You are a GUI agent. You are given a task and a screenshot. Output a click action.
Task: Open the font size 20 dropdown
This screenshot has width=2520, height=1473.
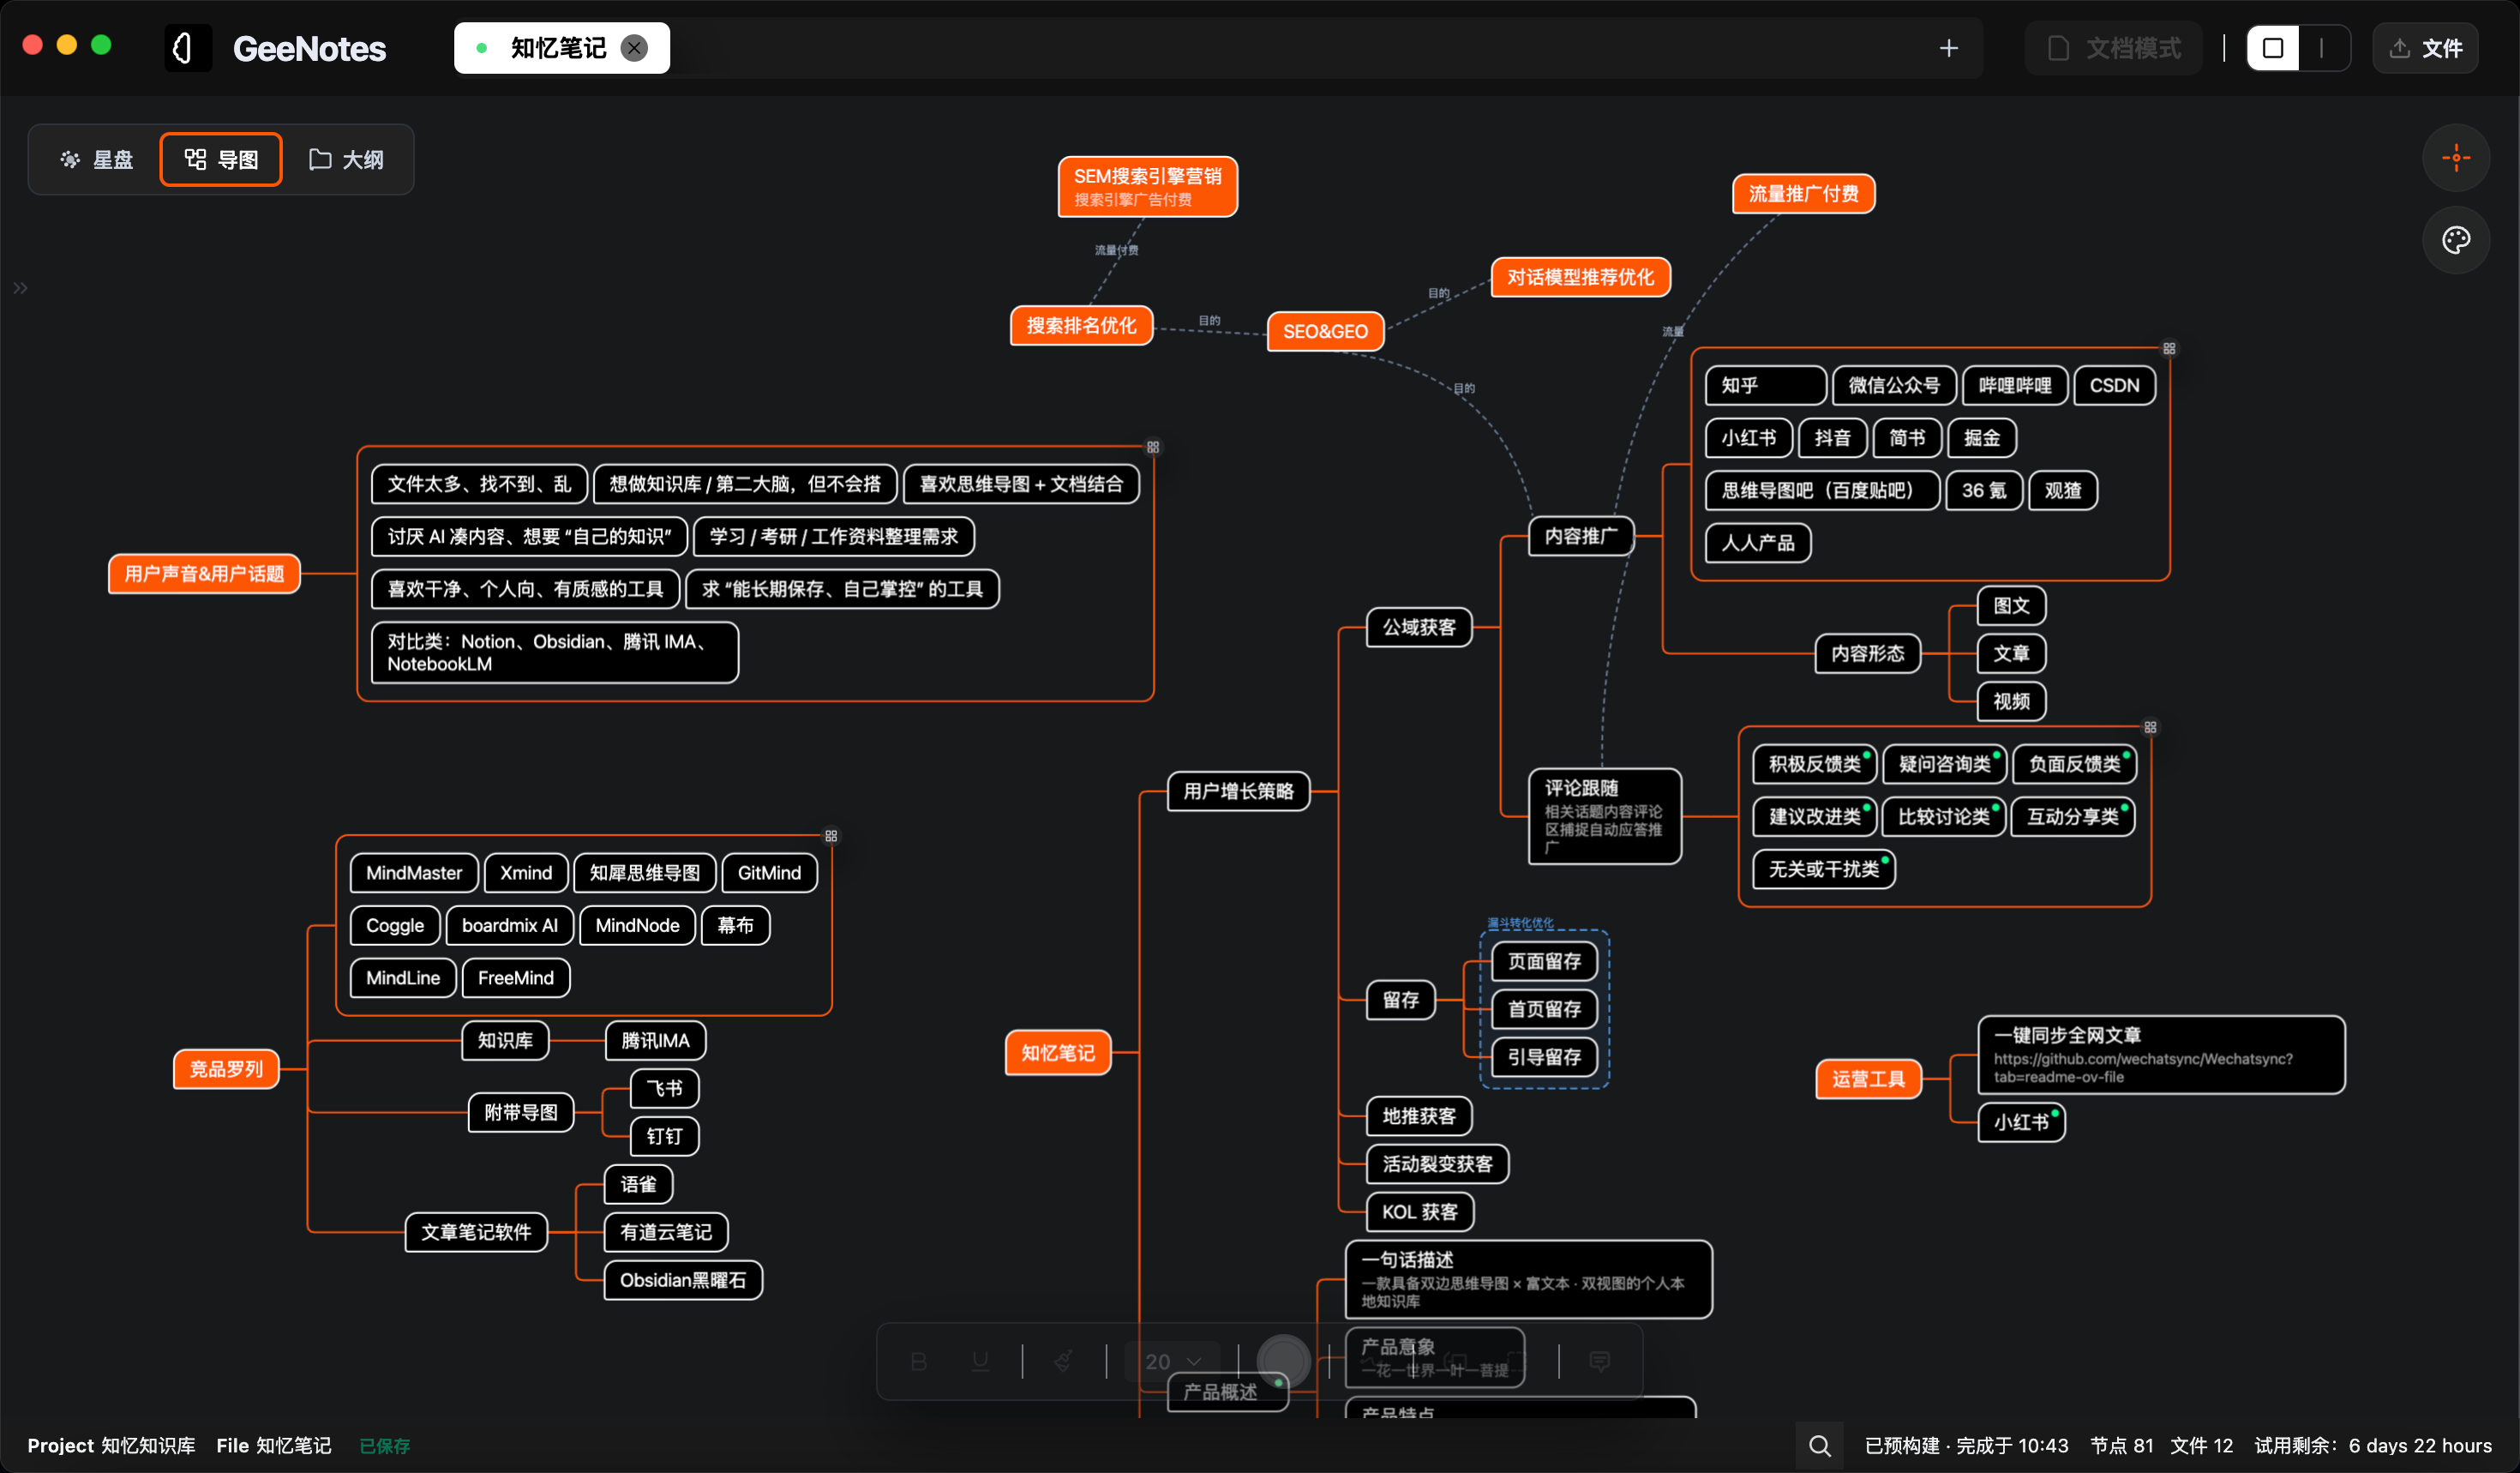(1172, 1361)
